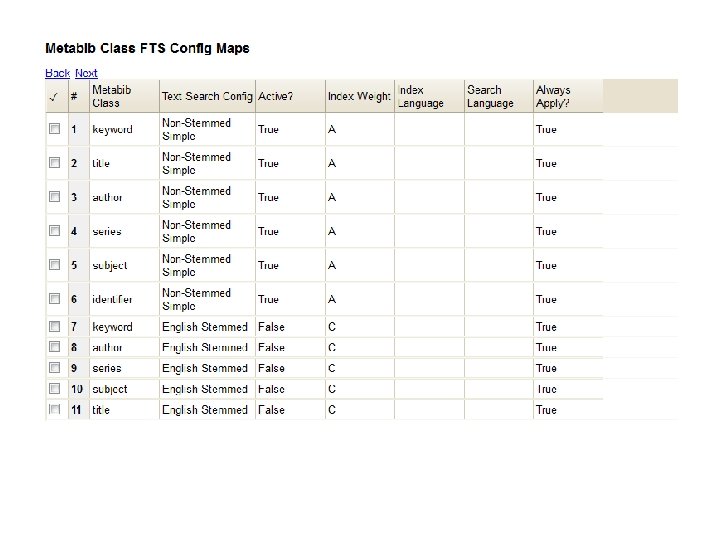Screen dimensions: 720x540
Task: Sort by Always Apply? column header
Action: [x=553, y=97]
